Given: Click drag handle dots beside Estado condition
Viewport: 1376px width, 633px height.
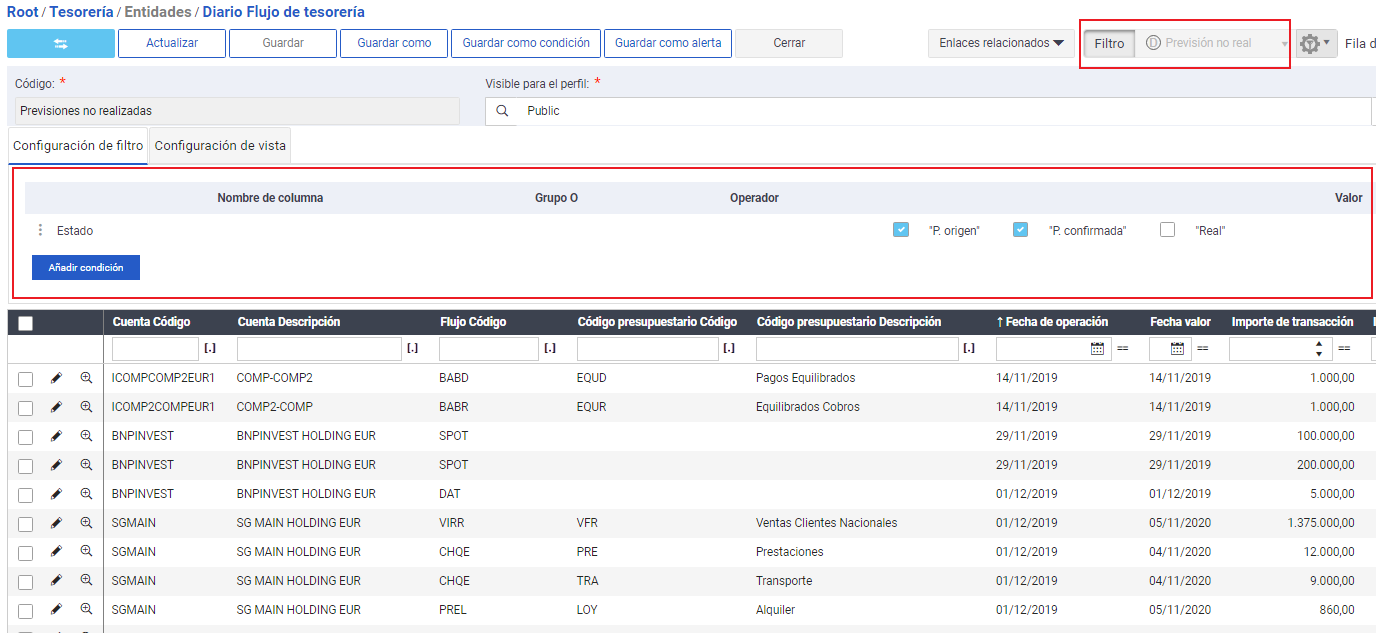Looking at the screenshot, I should click(40, 230).
